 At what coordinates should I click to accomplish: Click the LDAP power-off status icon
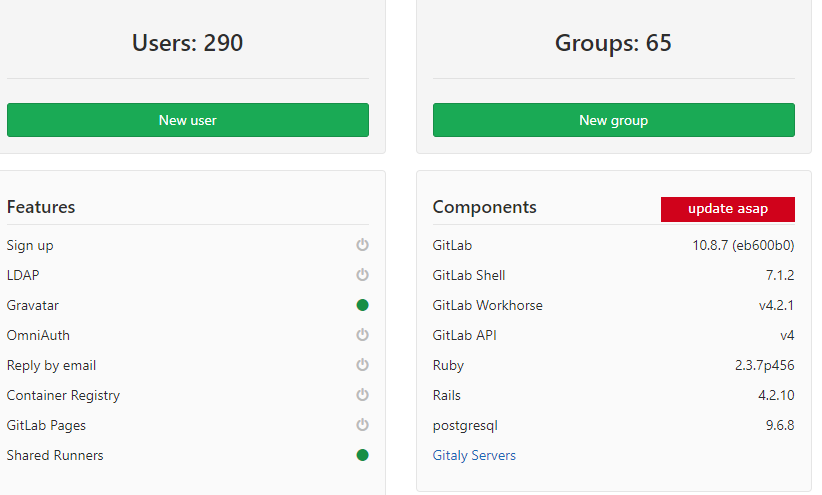point(362,275)
